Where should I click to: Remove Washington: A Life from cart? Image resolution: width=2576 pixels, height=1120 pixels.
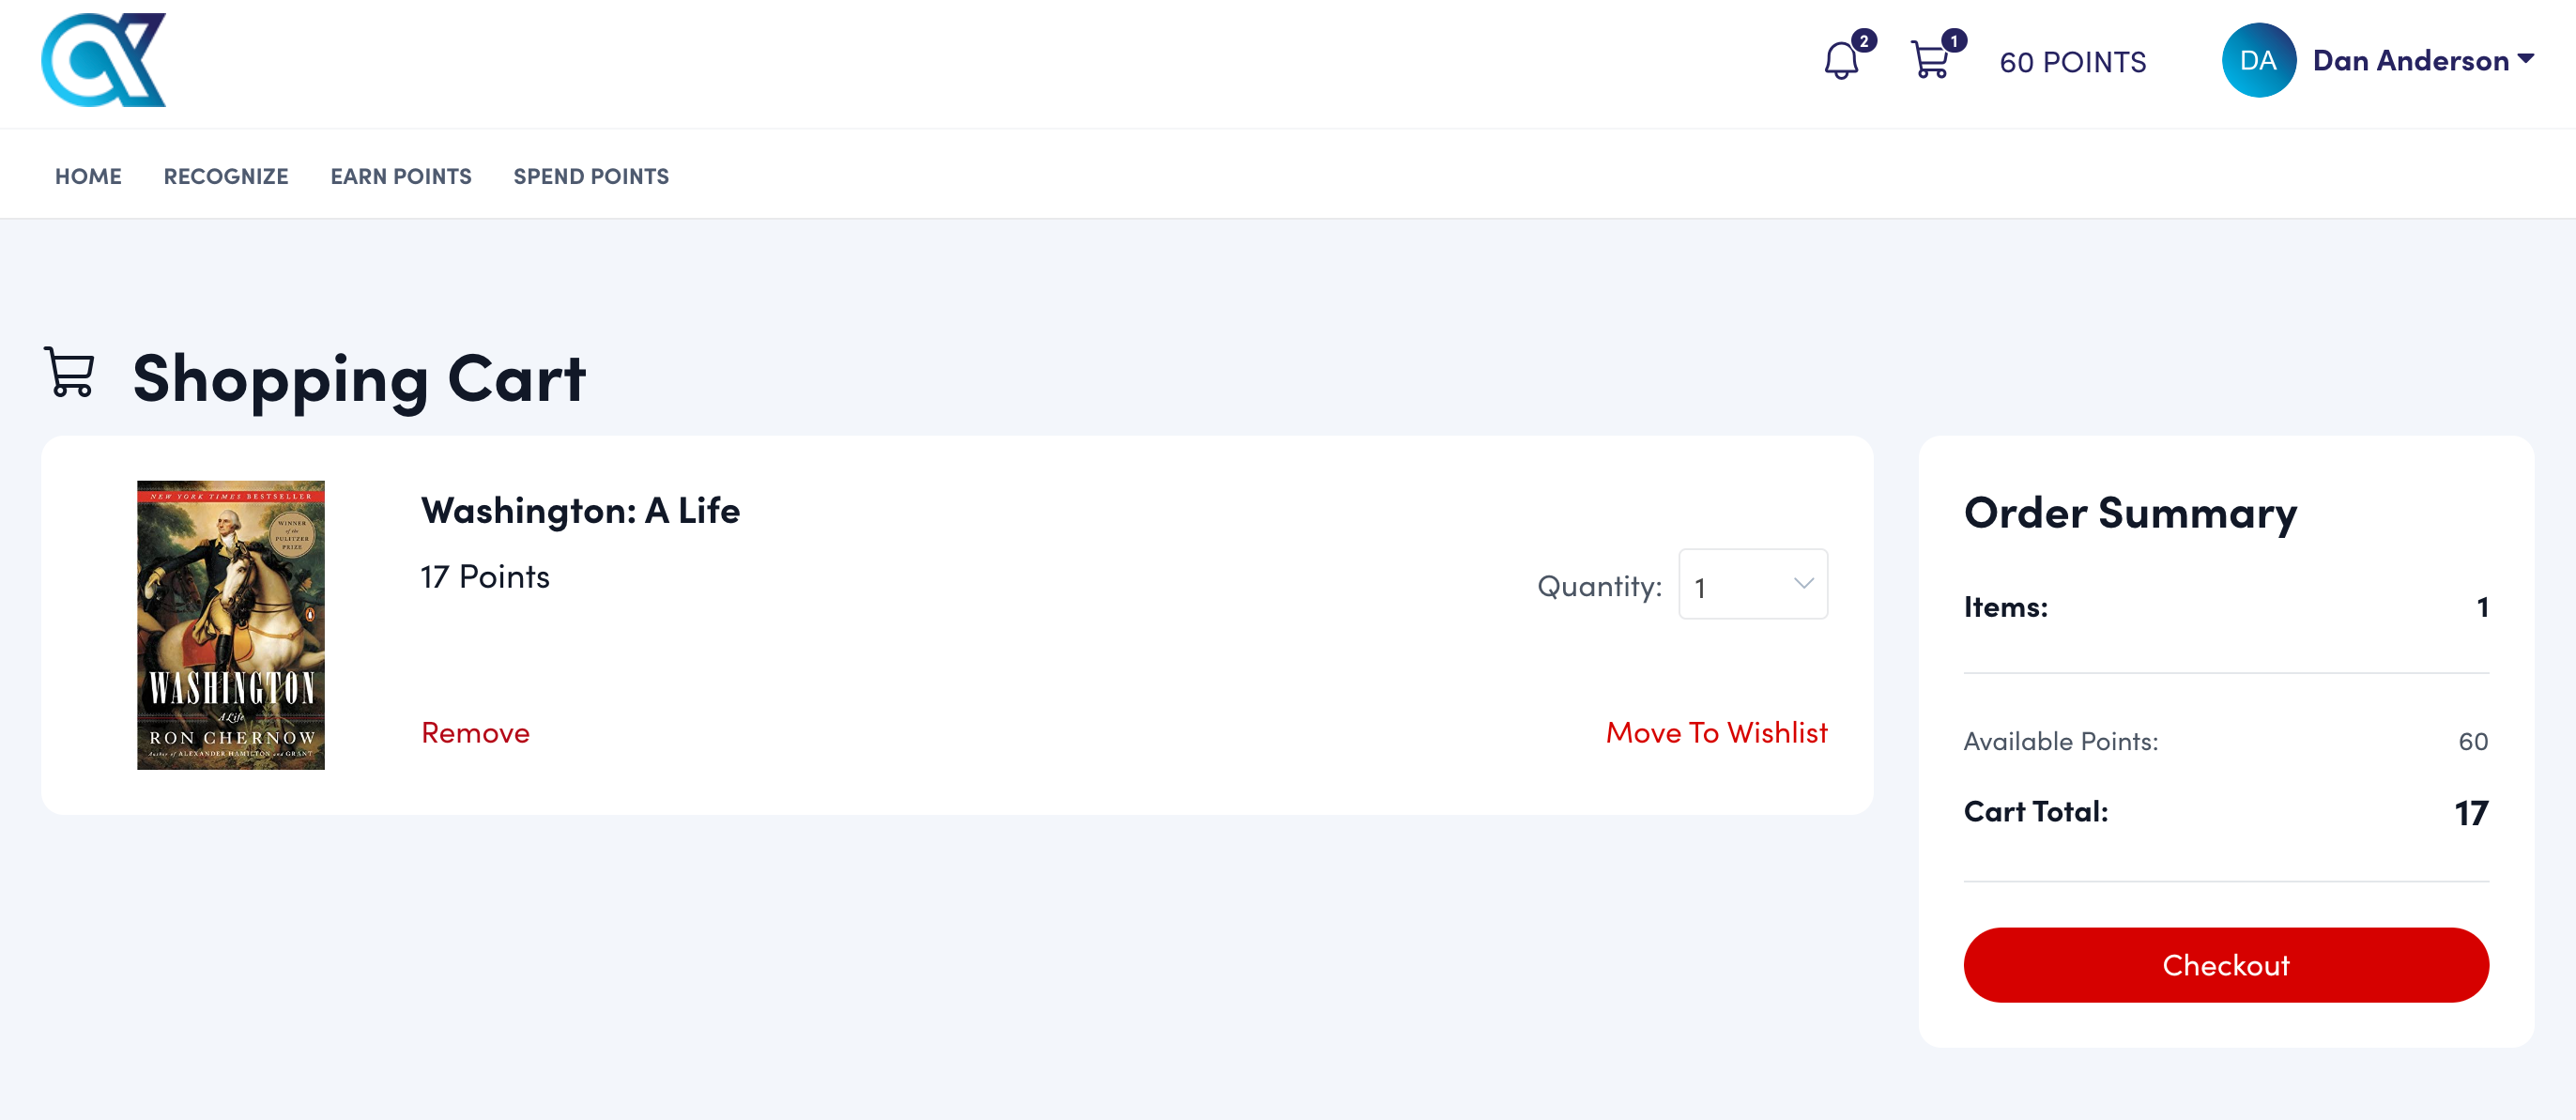pos(475,733)
